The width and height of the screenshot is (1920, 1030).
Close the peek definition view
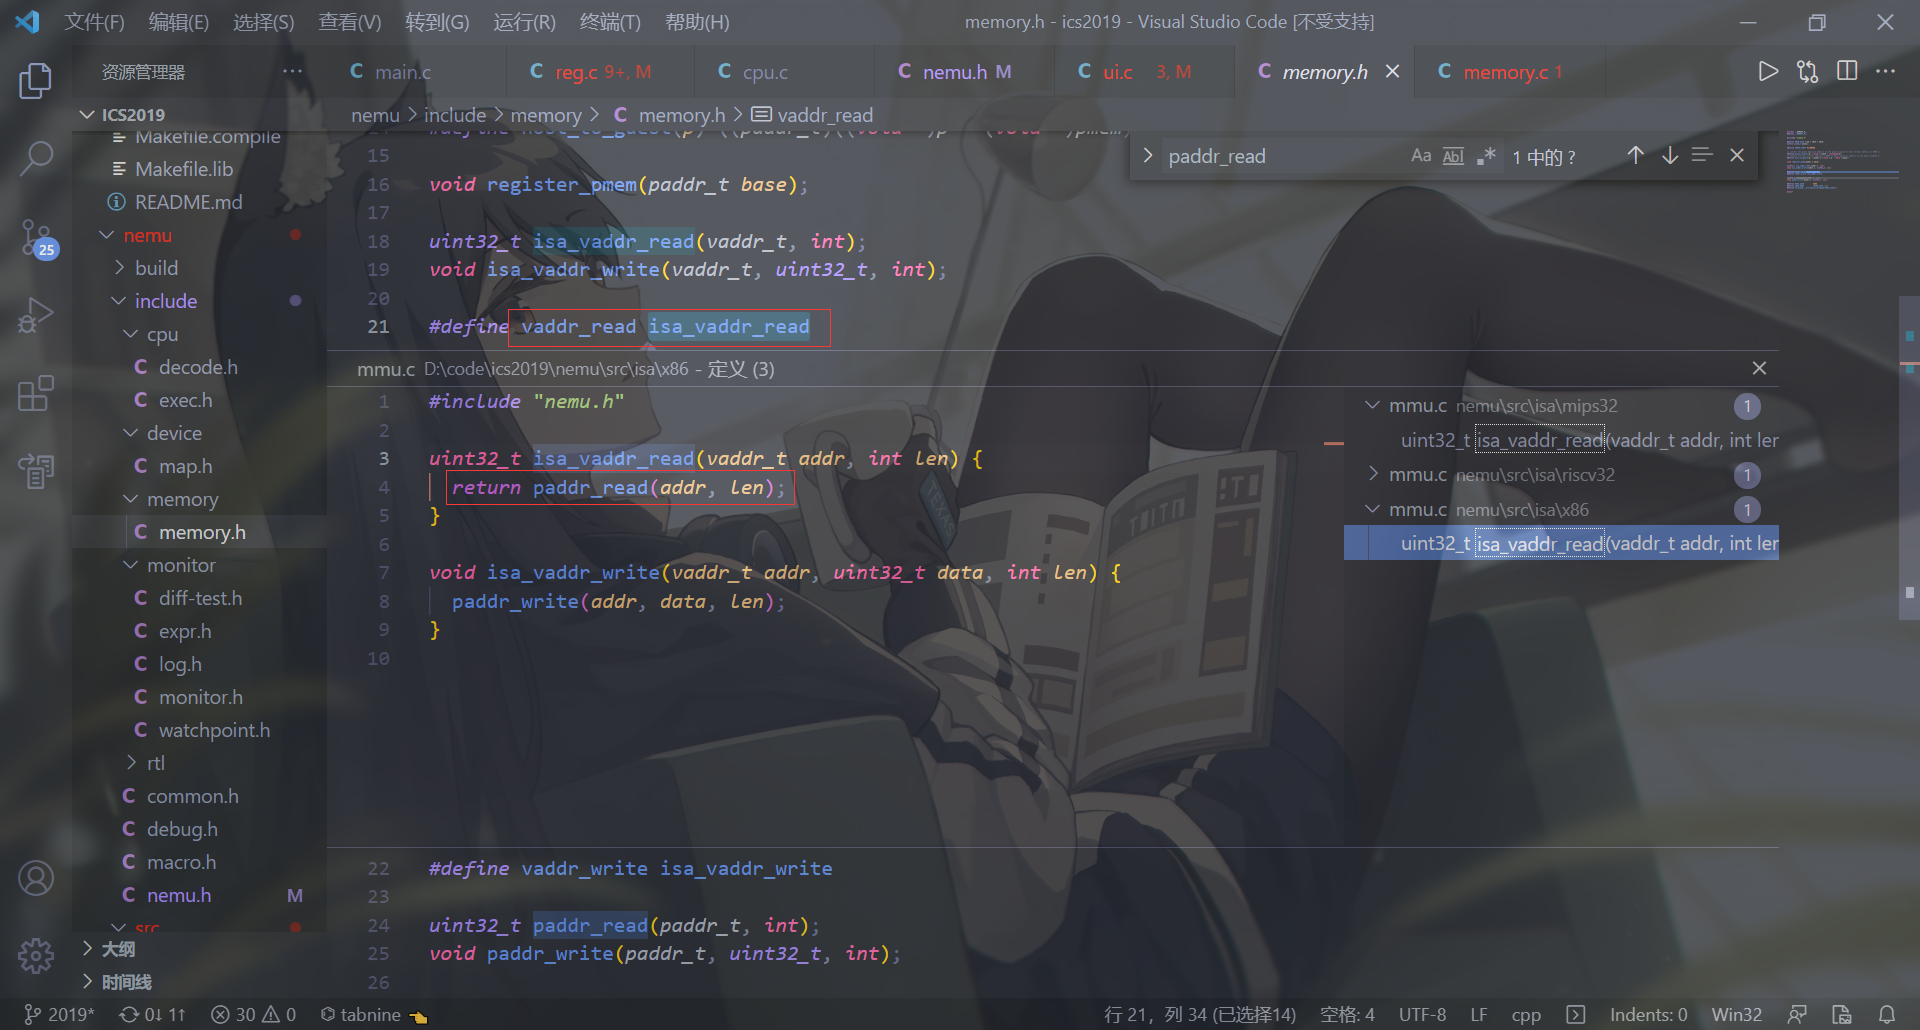(x=1759, y=368)
